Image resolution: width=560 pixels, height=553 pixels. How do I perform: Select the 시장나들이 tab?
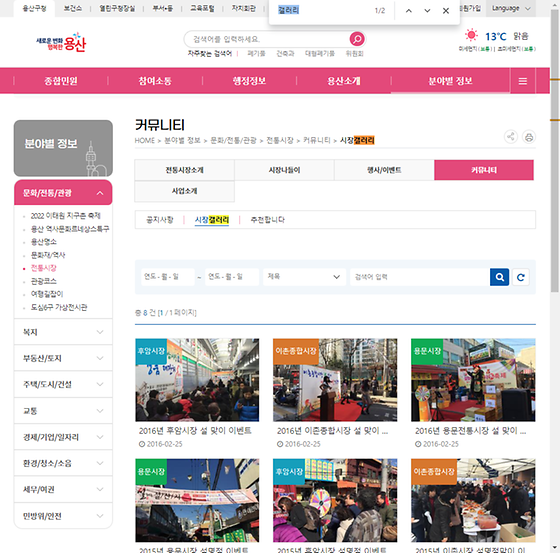[284, 170]
